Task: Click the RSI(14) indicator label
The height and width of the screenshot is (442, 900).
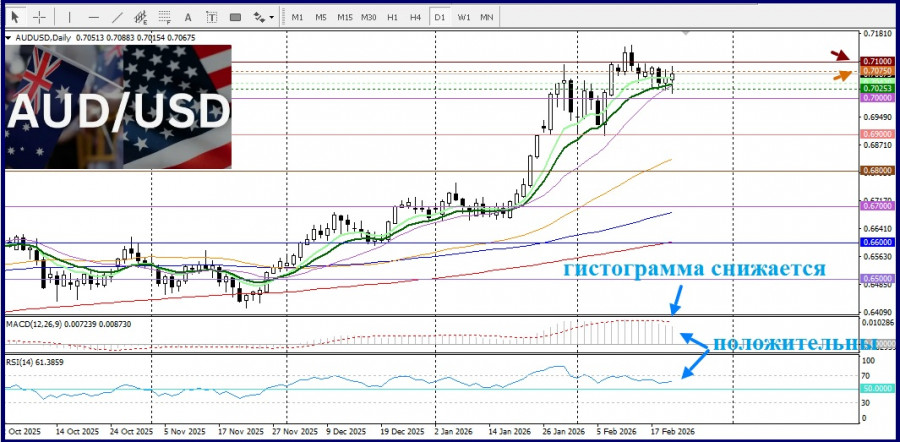Action: coord(35,359)
